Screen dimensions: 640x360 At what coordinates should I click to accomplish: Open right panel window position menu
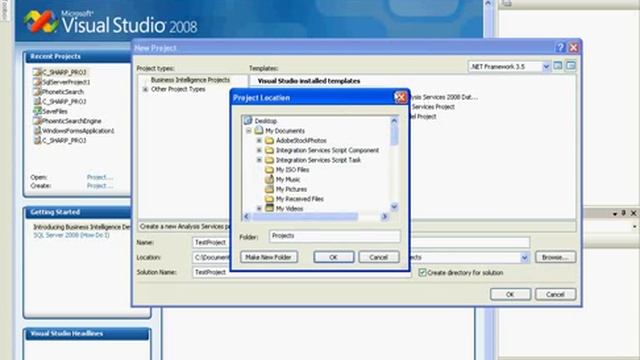pyautogui.click(x=615, y=213)
